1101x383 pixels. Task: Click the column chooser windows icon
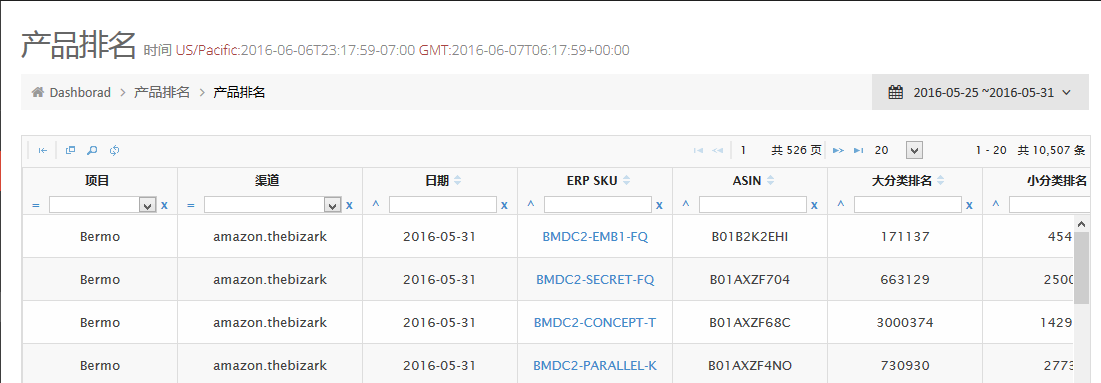[x=70, y=150]
